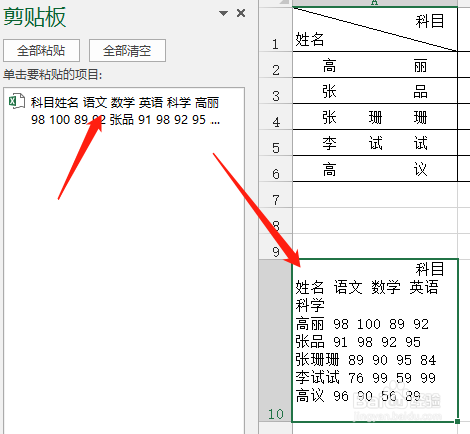470x434 pixels.
Task: Open the clipboard pane options dropdown arrow
Action: [223, 13]
